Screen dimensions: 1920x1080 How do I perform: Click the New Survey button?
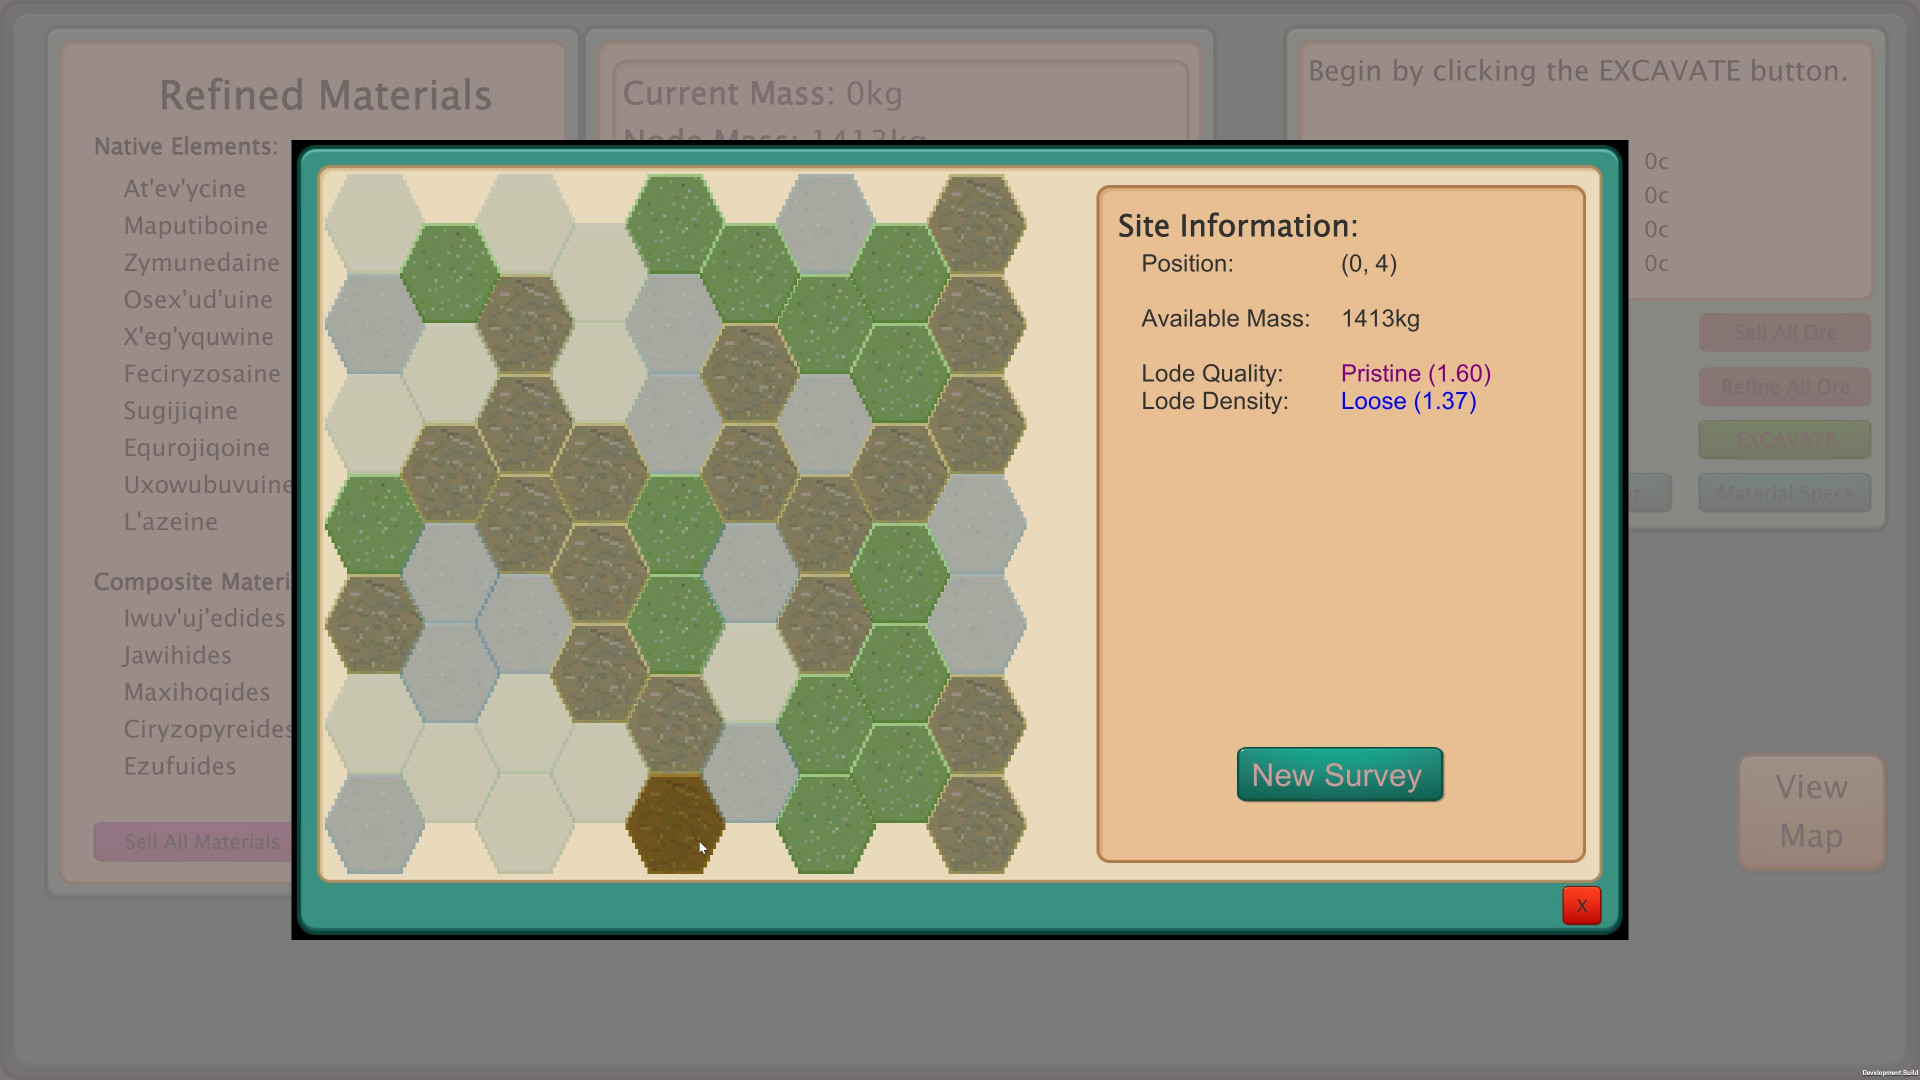[x=1340, y=775]
